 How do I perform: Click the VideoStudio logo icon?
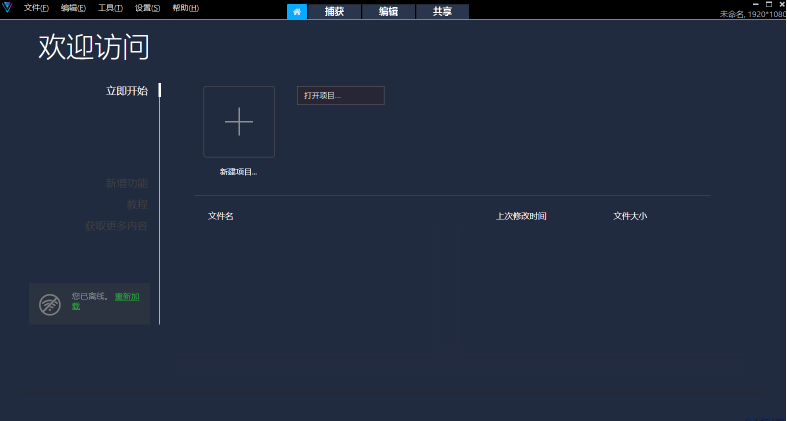click(7, 7)
